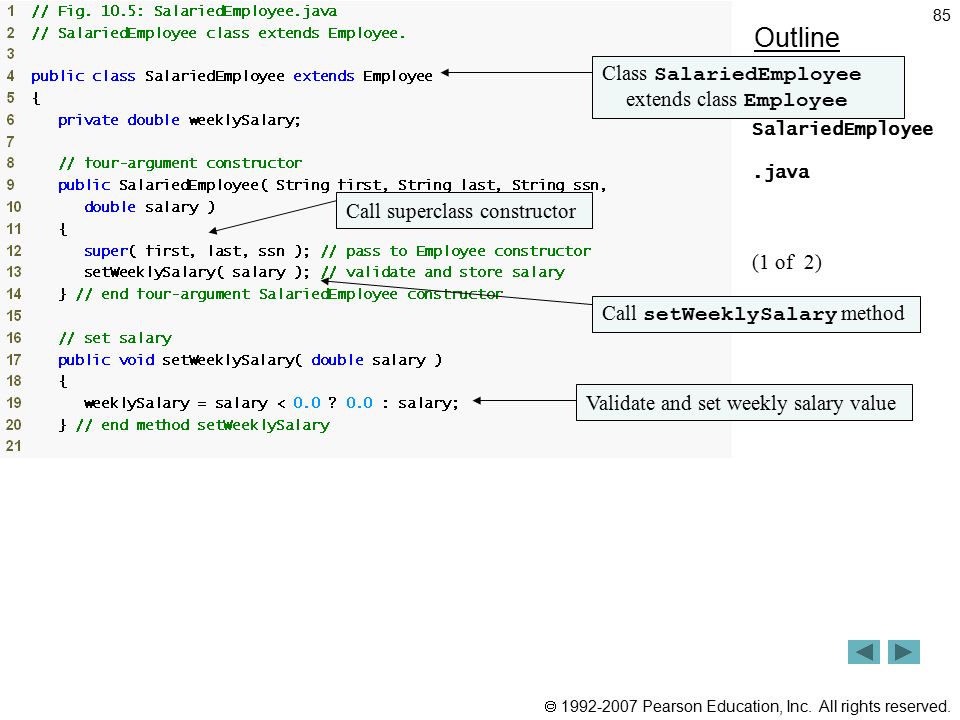
Task: Select the '// set salary' comment
Action: click(115, 338)
